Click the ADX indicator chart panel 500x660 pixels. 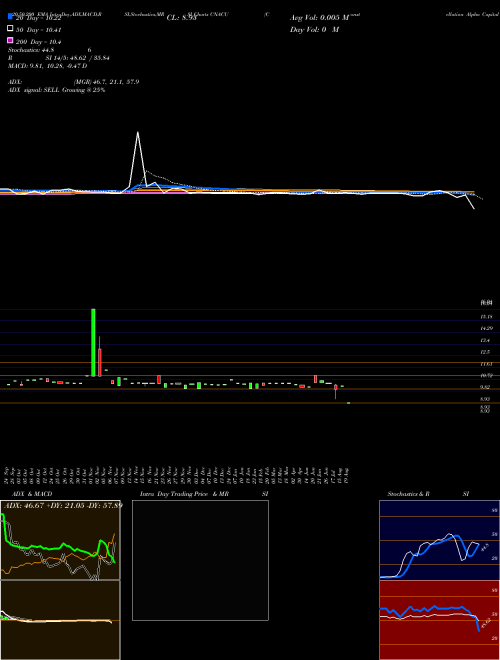tap(60, 540)
